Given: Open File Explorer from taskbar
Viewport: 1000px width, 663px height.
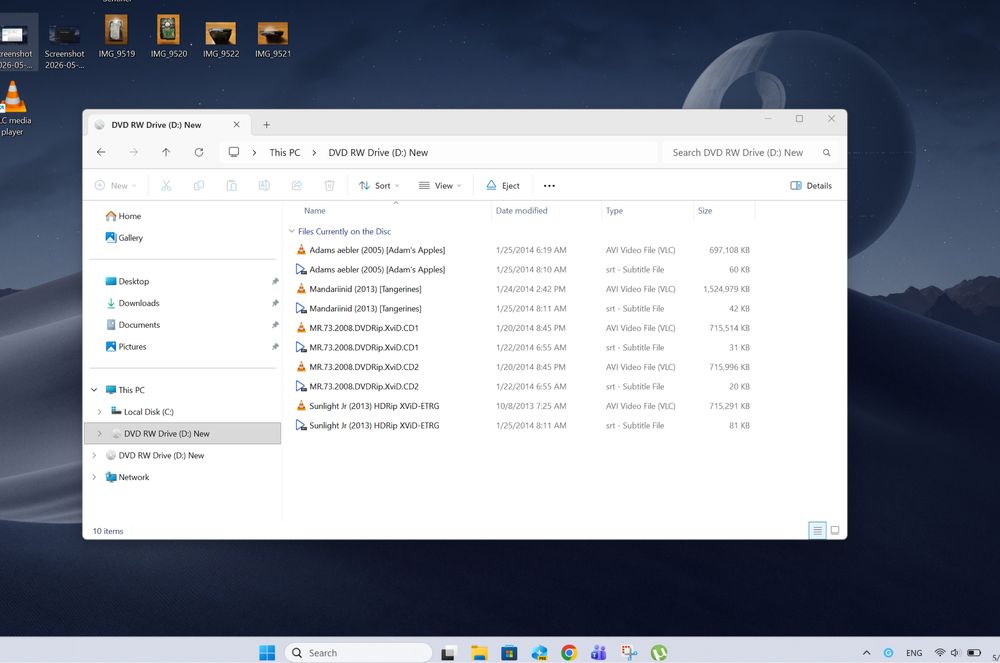Looking at the screenshot, I should pyautogui.click(x=479, y=652).
